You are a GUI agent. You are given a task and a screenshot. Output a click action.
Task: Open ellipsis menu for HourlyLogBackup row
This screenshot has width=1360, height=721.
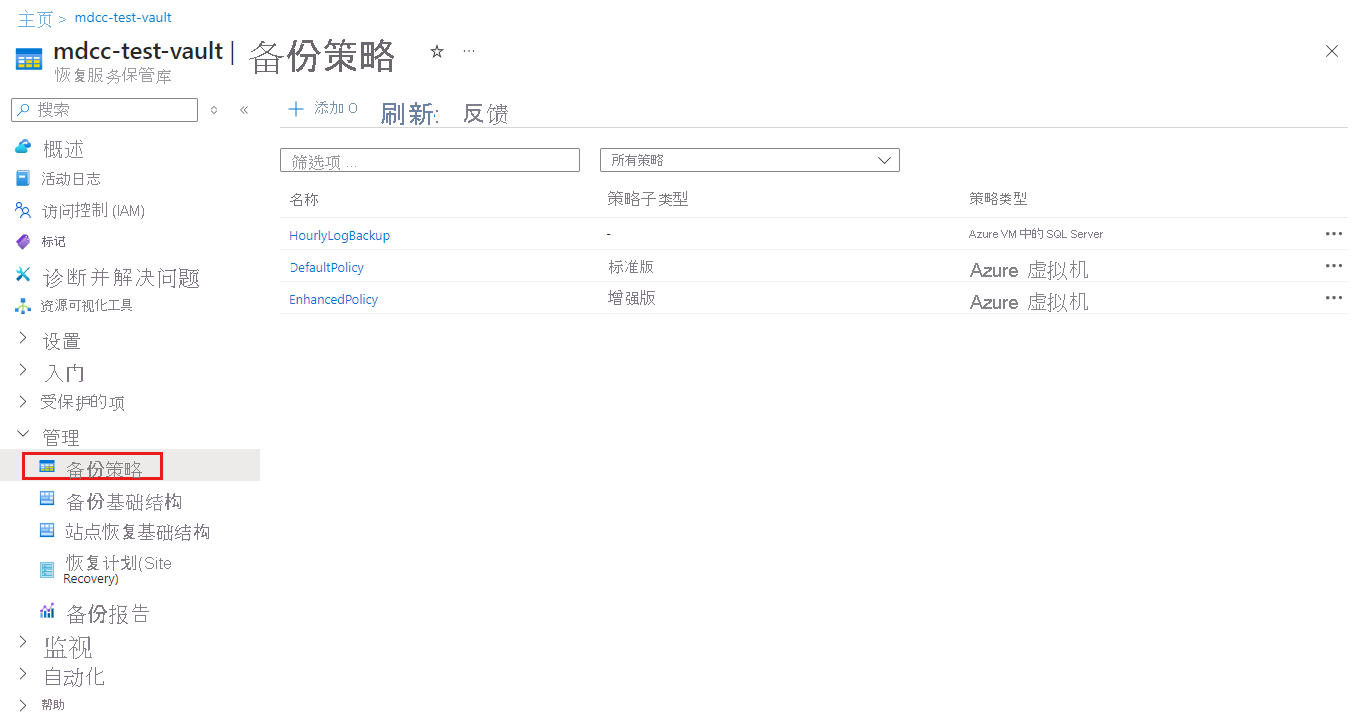coord(1333,233)
